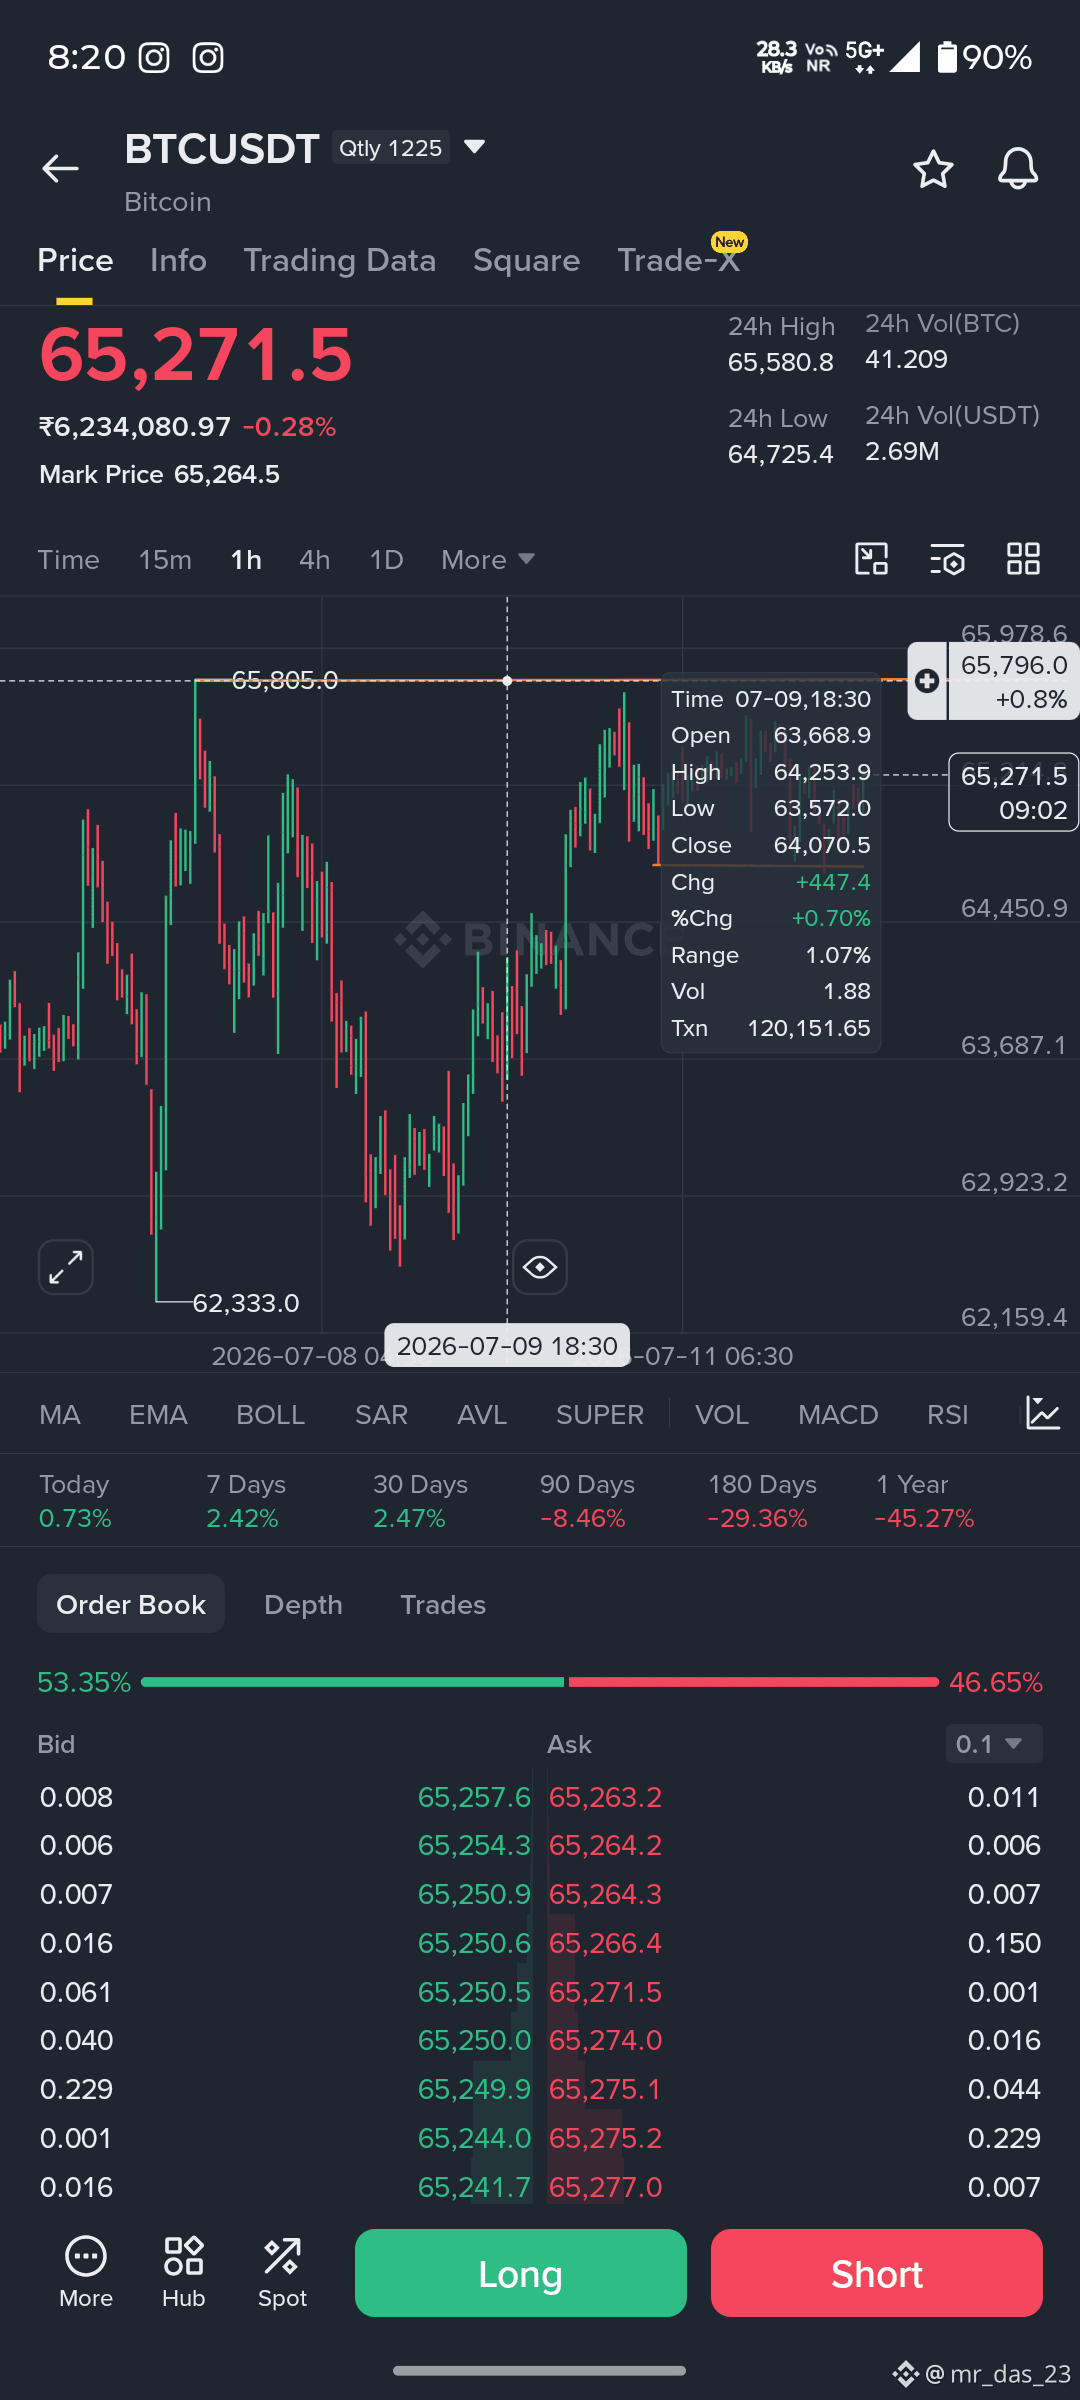1080x2400 pixels.
Task: Enable the SUPER indicator
Action: (x=600, y=1414)
